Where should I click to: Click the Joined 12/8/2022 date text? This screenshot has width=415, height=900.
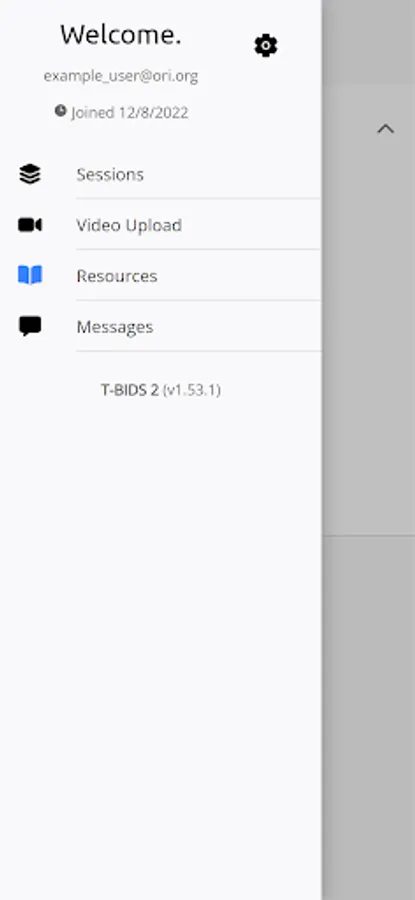(130, 112)
